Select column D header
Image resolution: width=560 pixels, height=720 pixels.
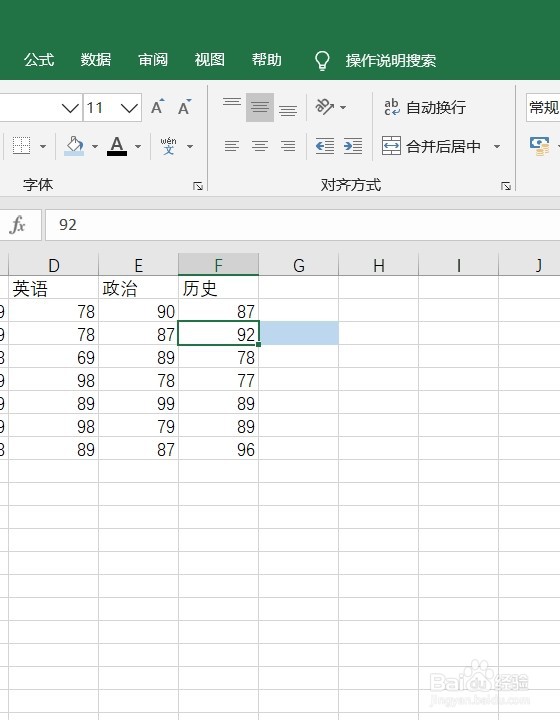coord(54,264)
